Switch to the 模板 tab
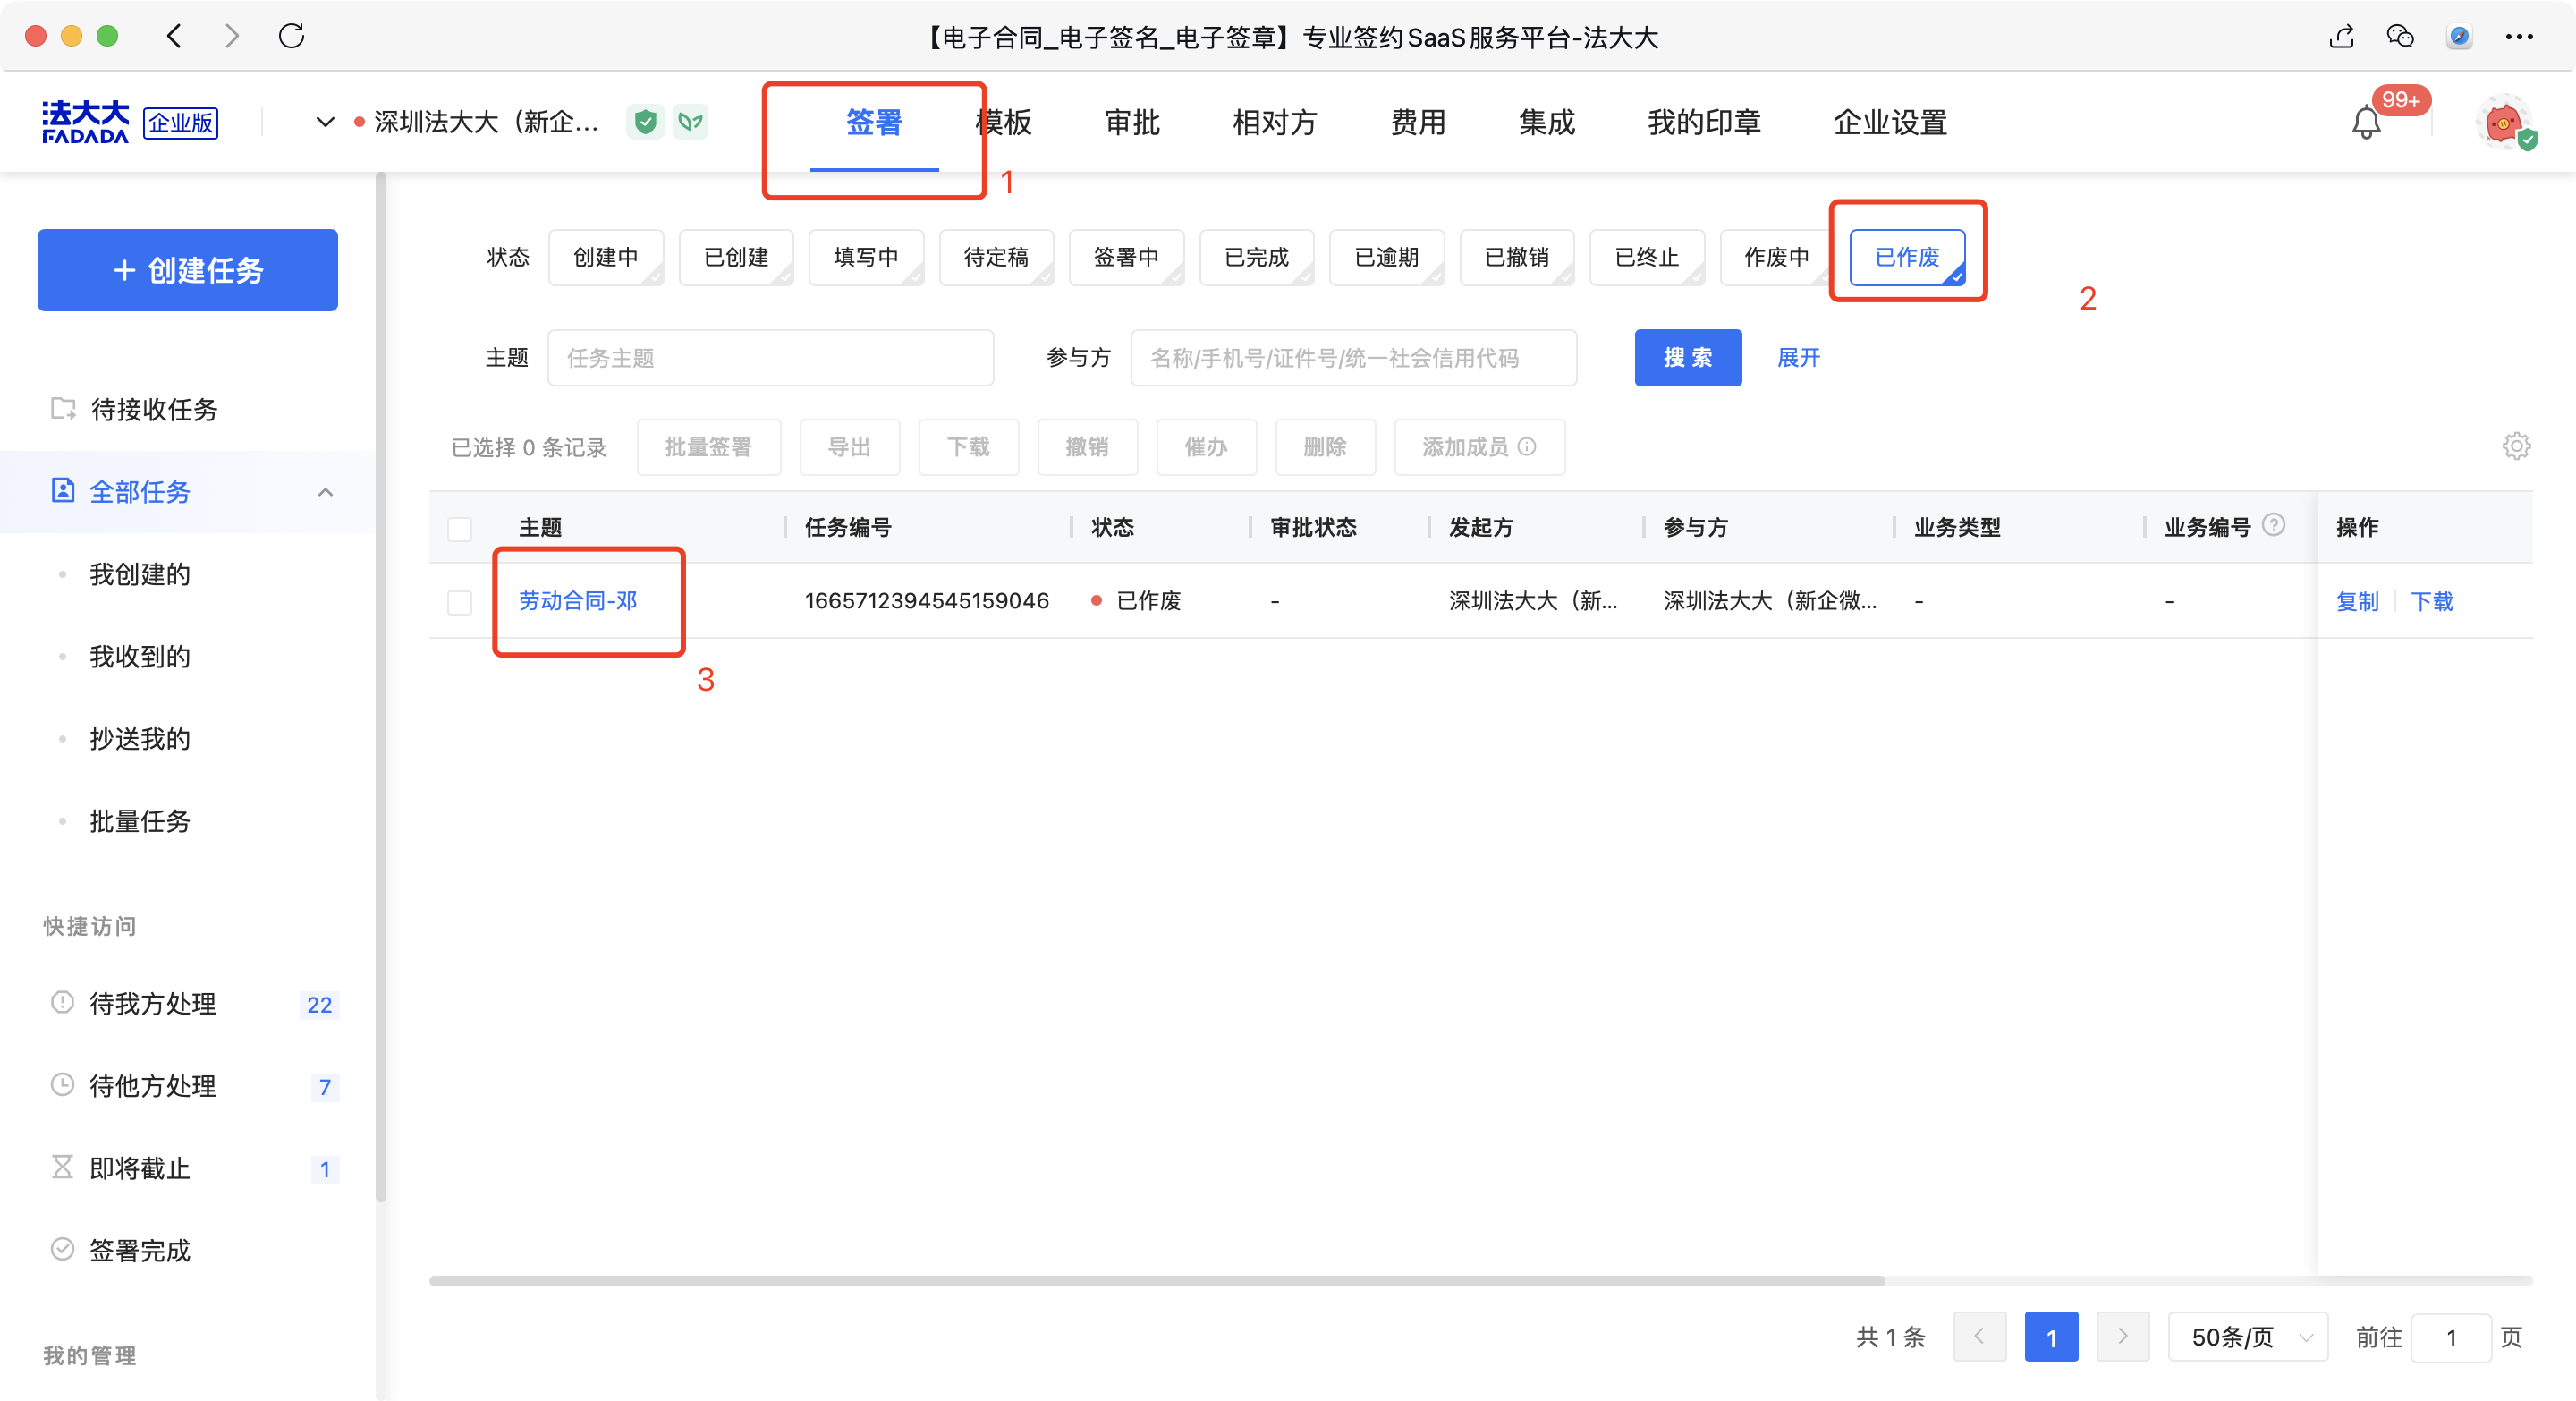The height and width of the screenshot is (1401, 2576). click(1004, 122)
